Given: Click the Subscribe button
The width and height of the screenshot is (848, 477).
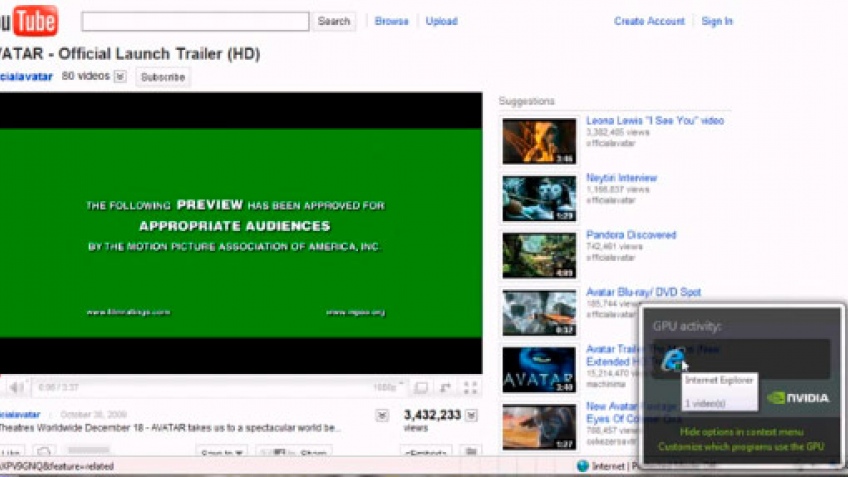Looking at the screenshot, I should 163,77.
